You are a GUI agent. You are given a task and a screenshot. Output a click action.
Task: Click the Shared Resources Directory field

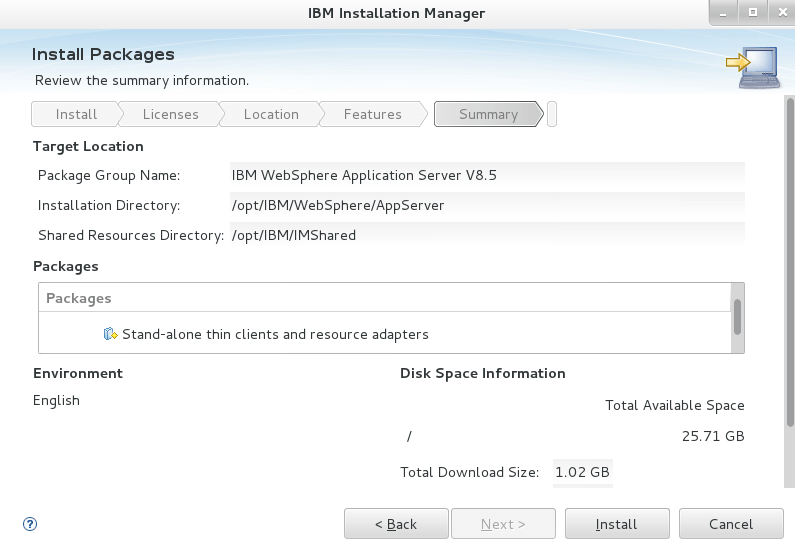click(x=487, y=235)
